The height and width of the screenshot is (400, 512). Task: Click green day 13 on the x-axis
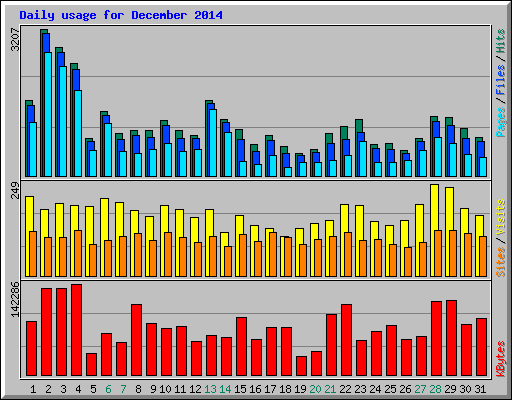(x=210, y=389)
